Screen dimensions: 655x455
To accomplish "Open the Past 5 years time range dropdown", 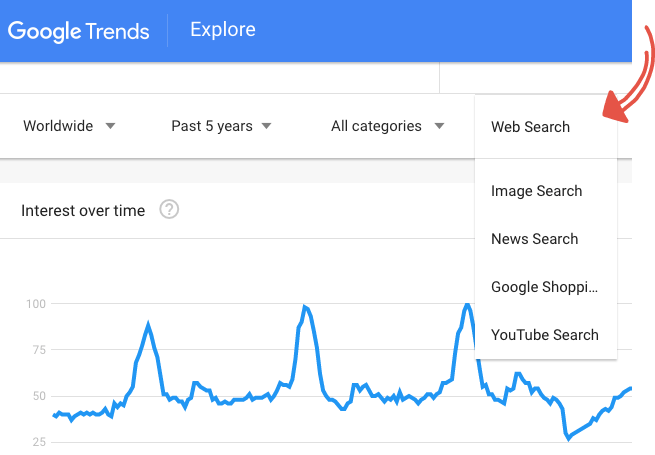I will coord(221,126).
